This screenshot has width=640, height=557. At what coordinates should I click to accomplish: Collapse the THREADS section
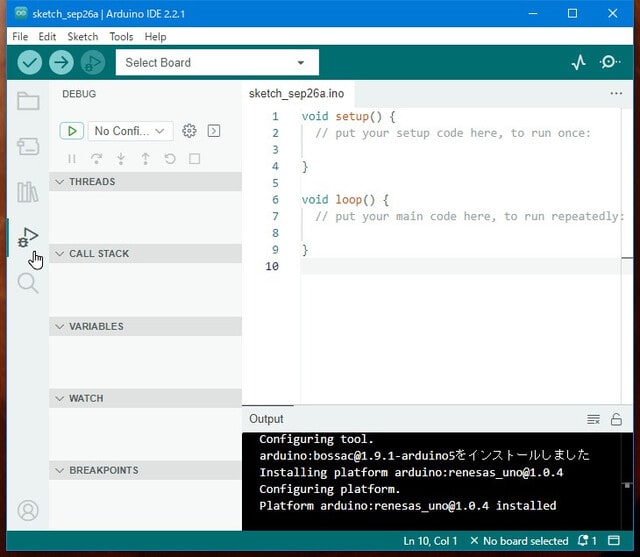[145, 182]
